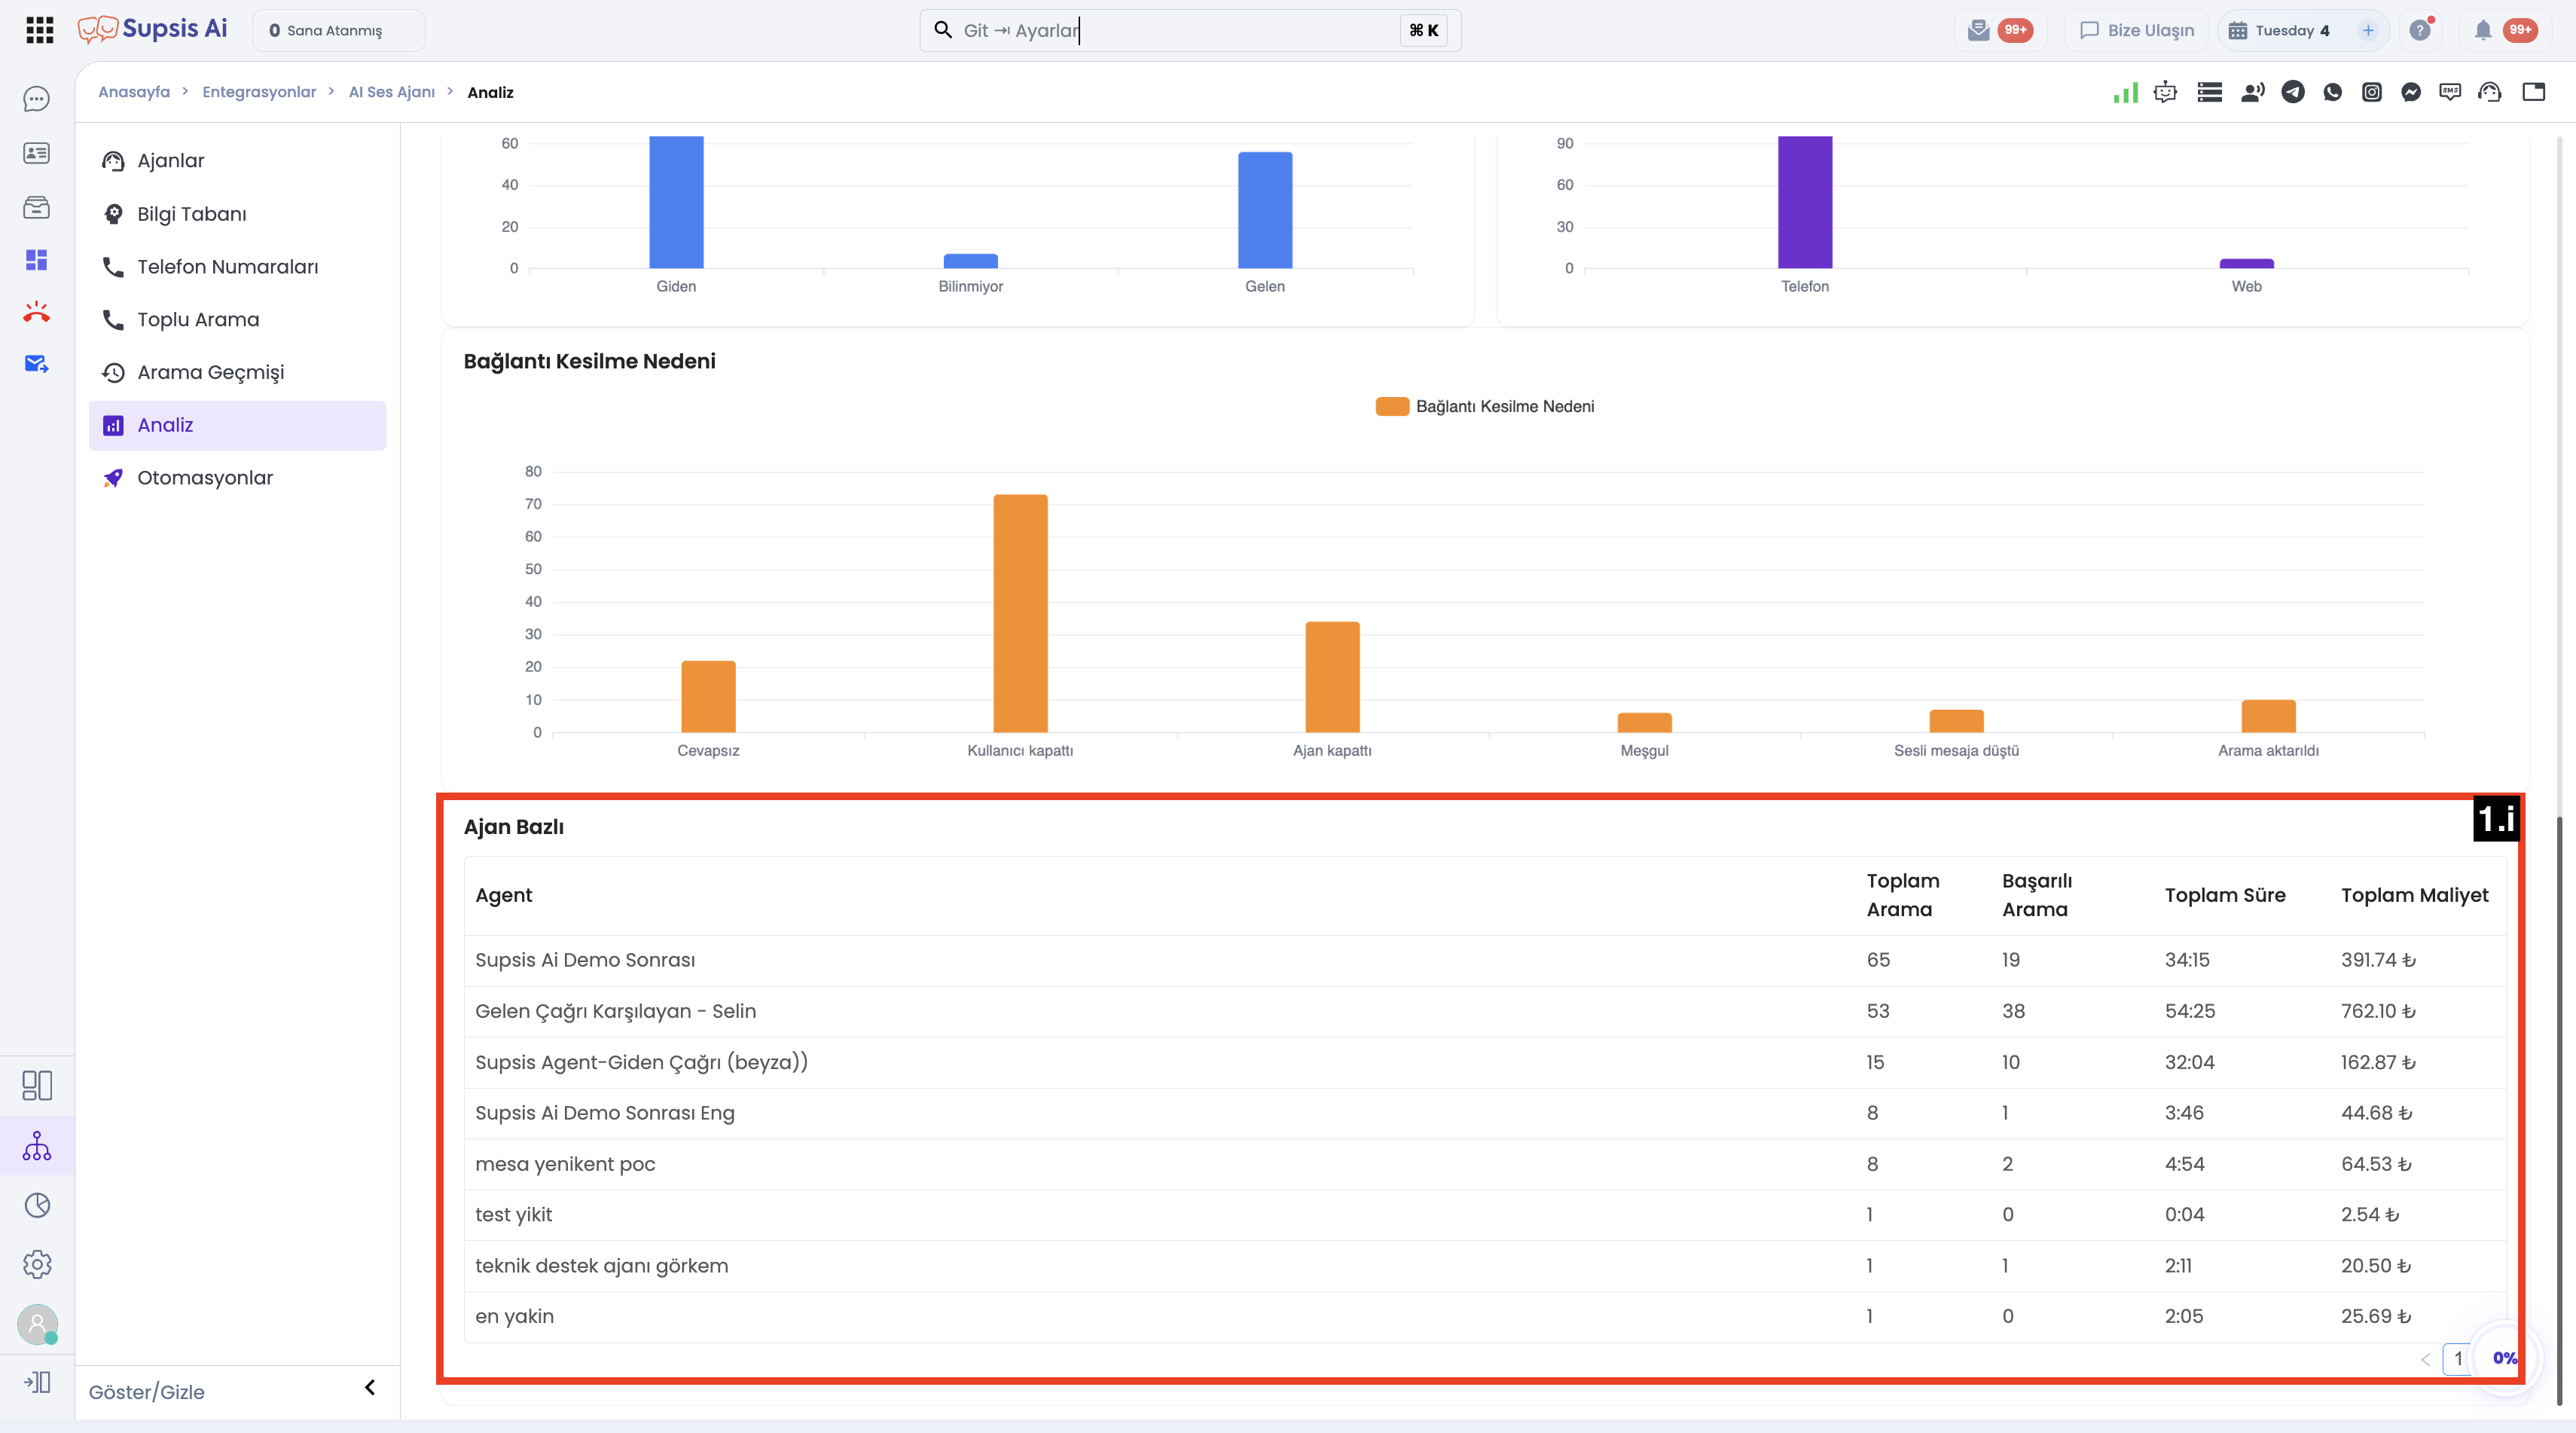Focus the Git Ayarlar search field
Viewport: 2576px width, 1433px height.
coord(1190,30)
